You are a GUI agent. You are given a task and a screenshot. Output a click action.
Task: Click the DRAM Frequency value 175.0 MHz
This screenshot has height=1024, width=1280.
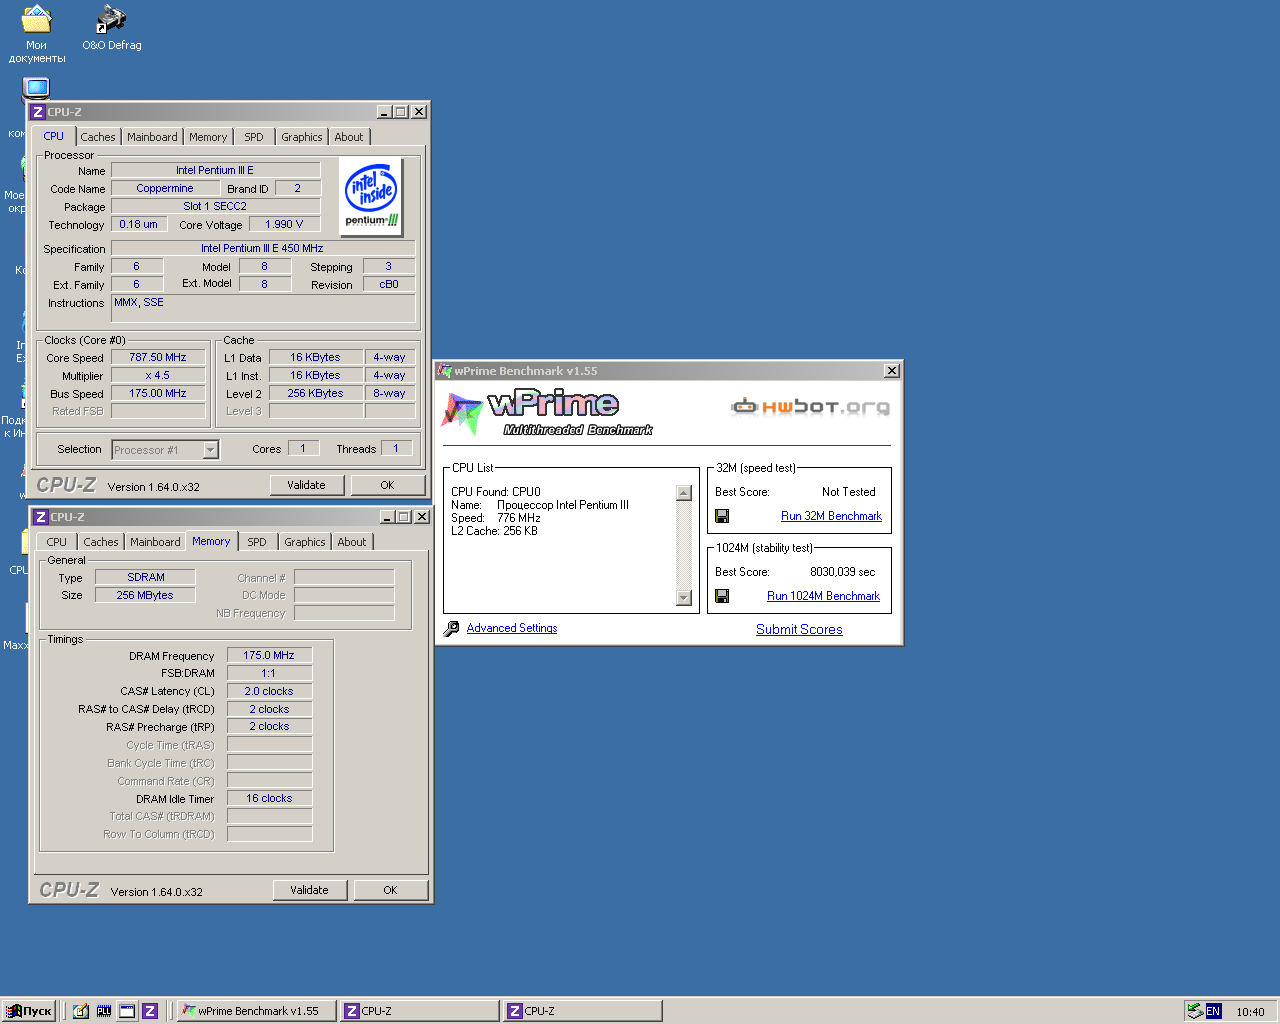[269, 655]
